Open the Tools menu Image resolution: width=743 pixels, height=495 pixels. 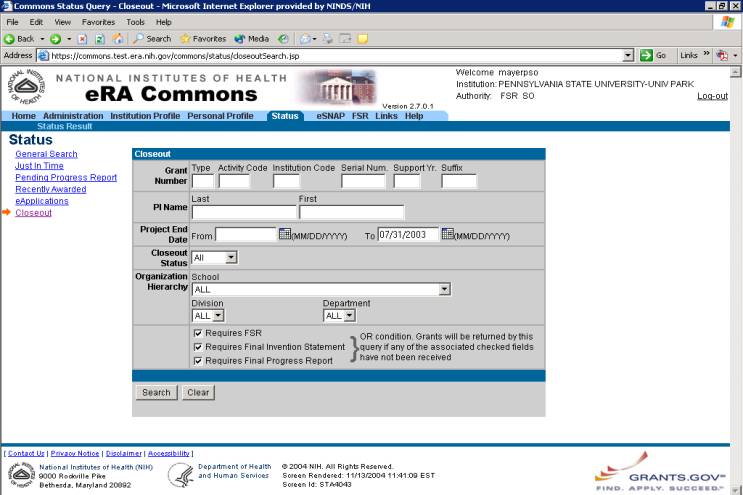pos(135,22)
